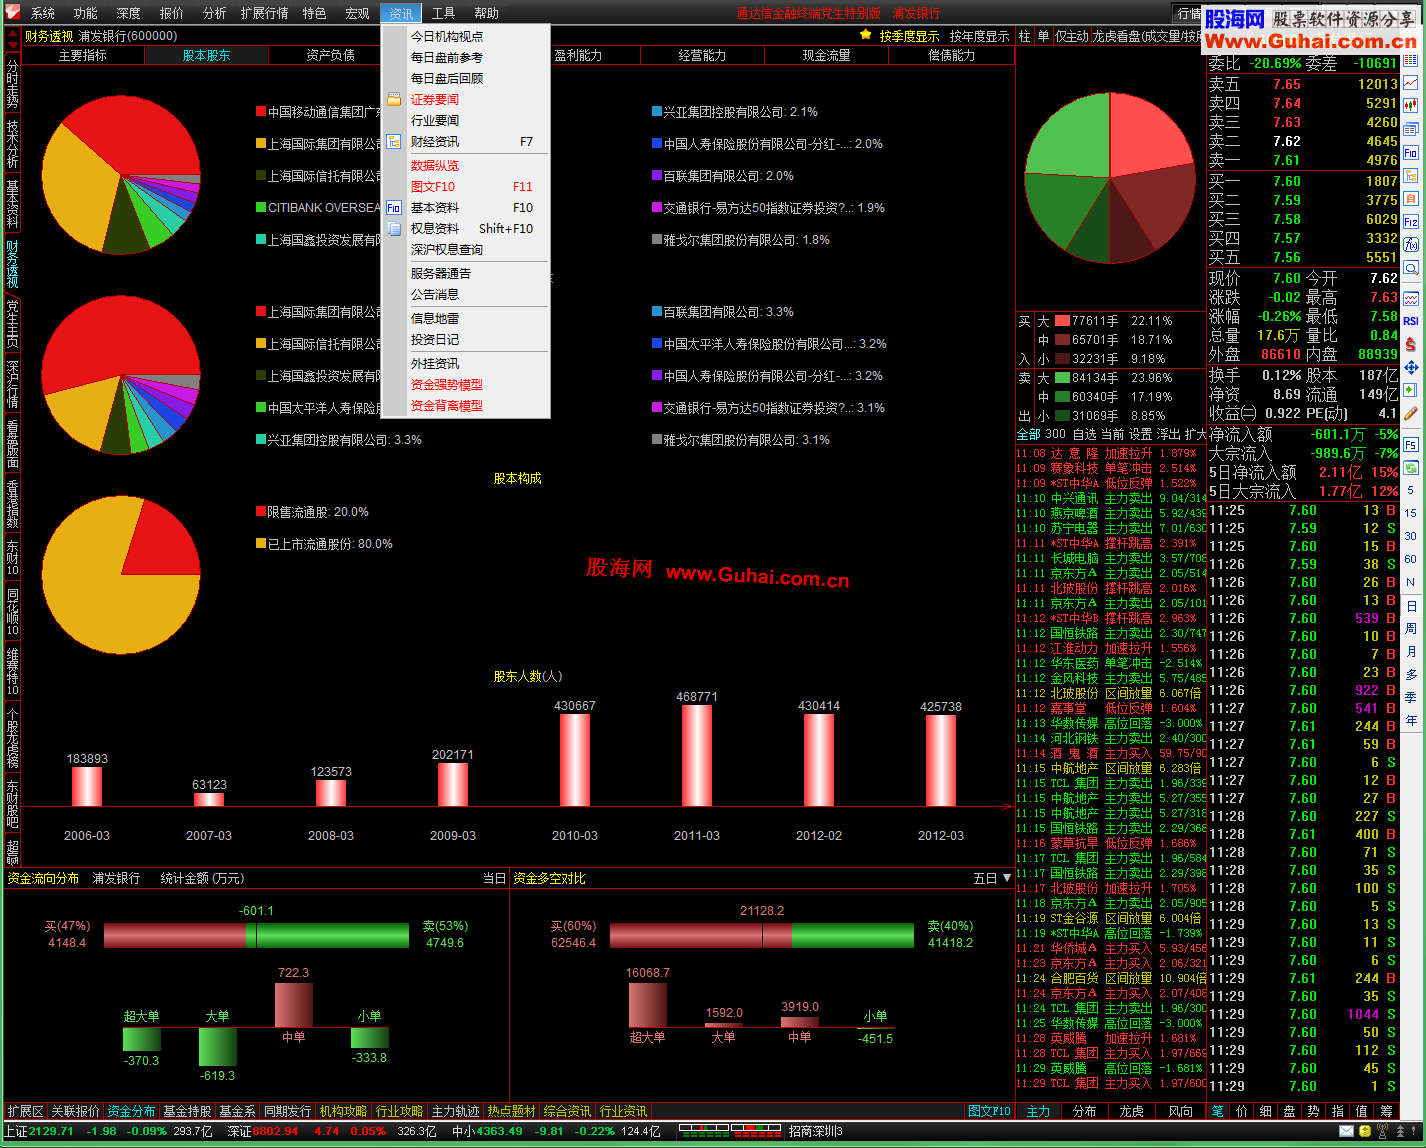The height and width of the screenshot is (1148, 1426).
Task: Switch to 龙虎 bottom tab
Action: pos(1131,1112)
